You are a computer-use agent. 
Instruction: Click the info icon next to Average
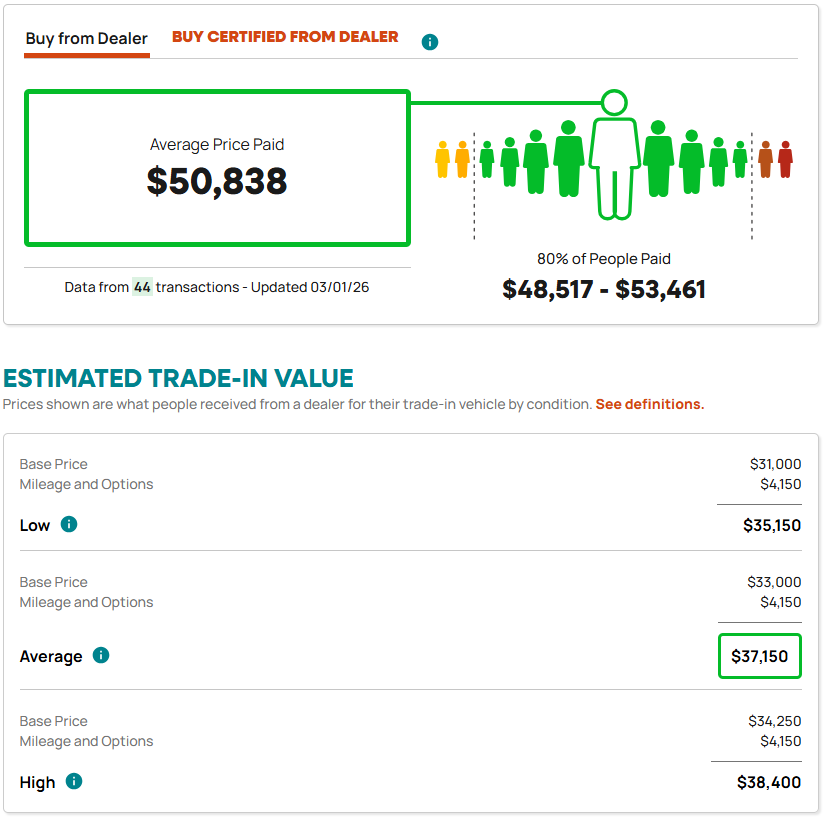pyautogui.click(x=101, y=655)
